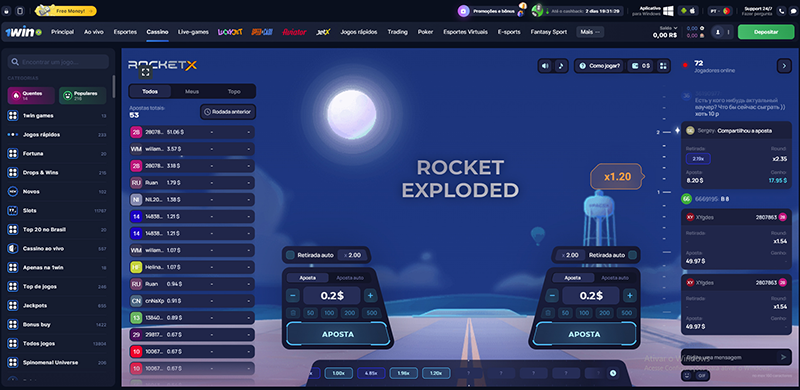The image size is (800, 390).
Task: Clear right bet amount with trash icon
Action: coord(549,313)
